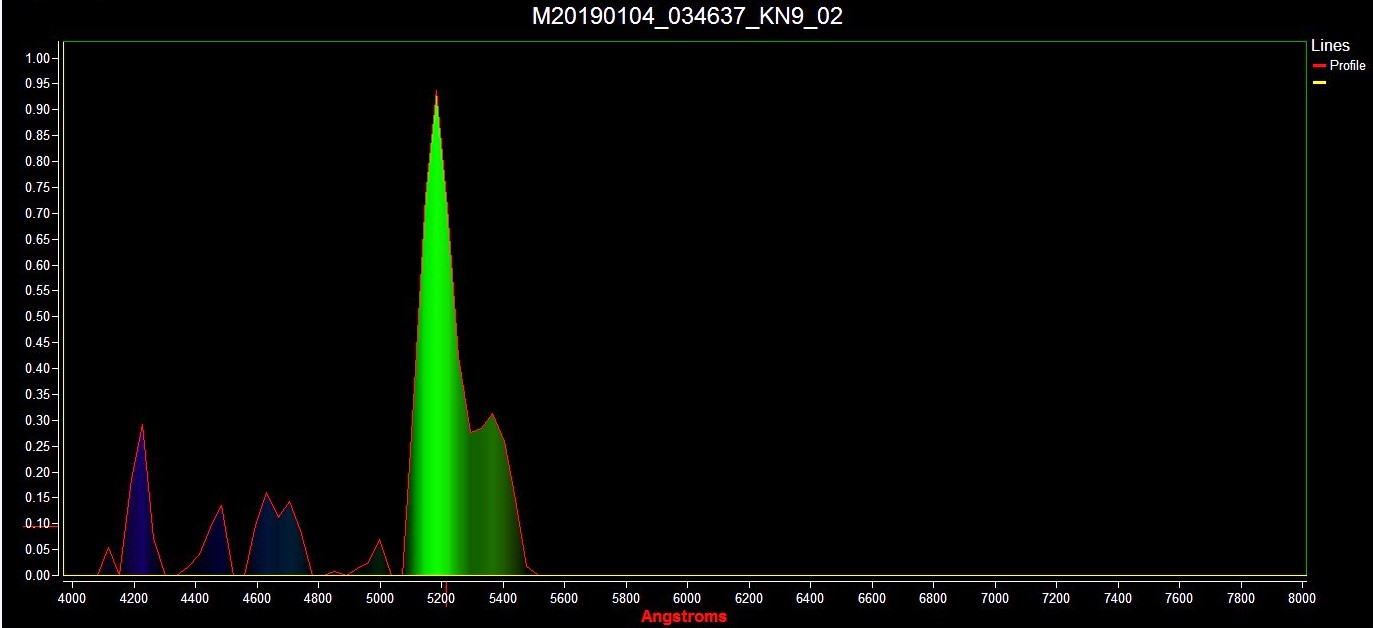This screenshot has height=628, width=1373.
Task: Click the 0.00 y-axis tick label
Action: 37,576
